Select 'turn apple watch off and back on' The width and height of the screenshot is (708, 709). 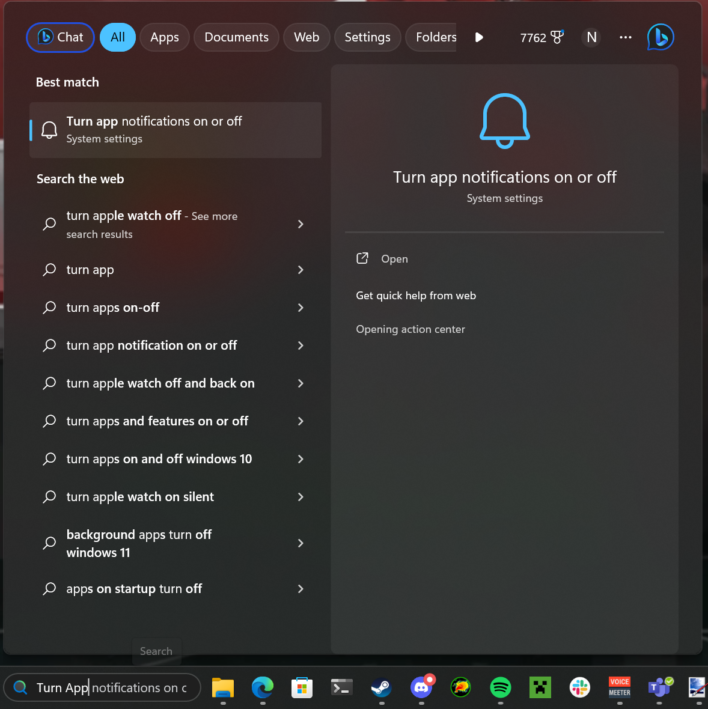pos(175,383)
